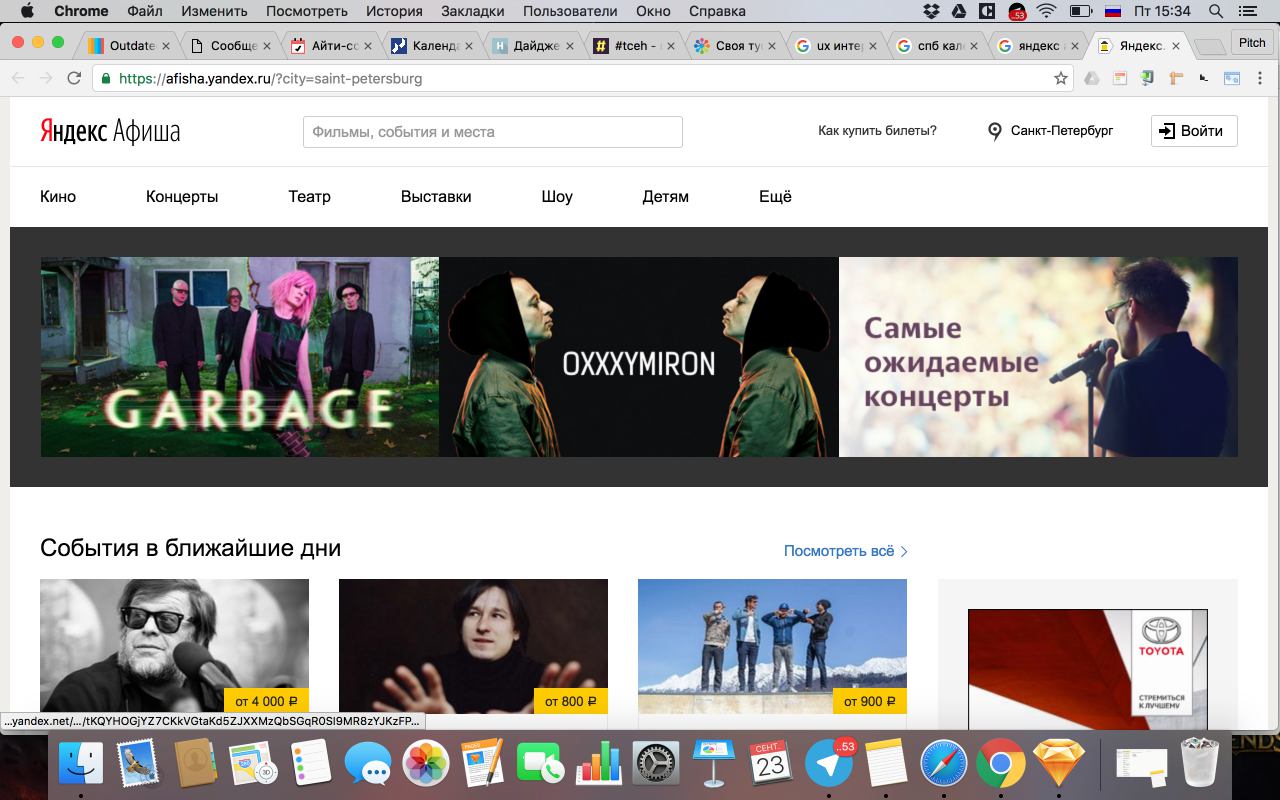The width and height of the screenshot is (1280, 800).
Task: Open the Trash in the Dock
Action: 1200,765
